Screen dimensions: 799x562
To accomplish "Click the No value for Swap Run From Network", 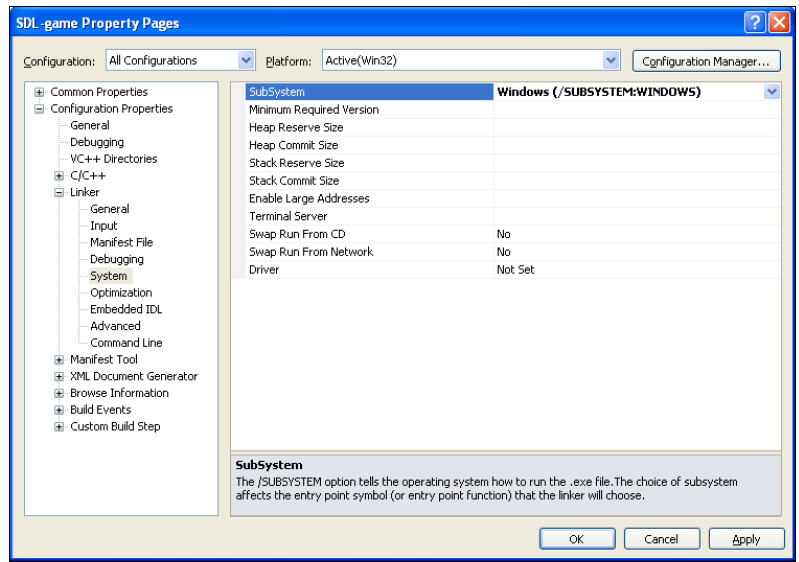I will (503, 252).
